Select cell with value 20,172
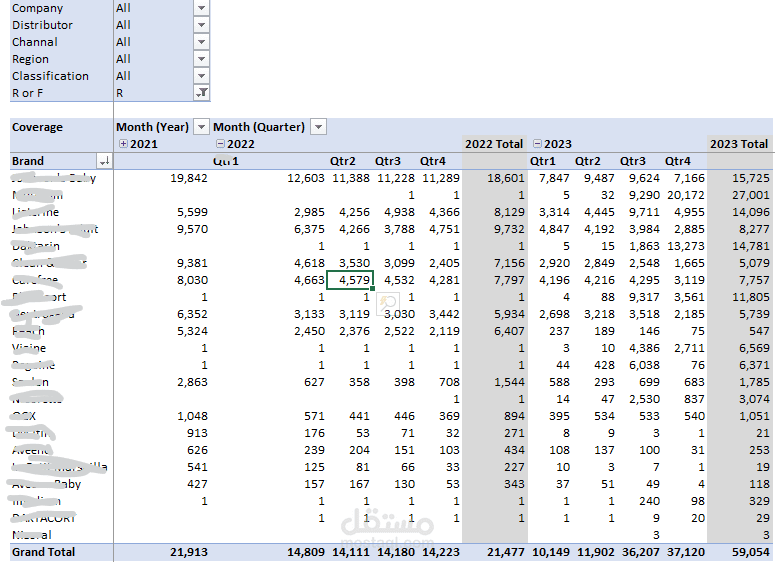 coord(686,195)
